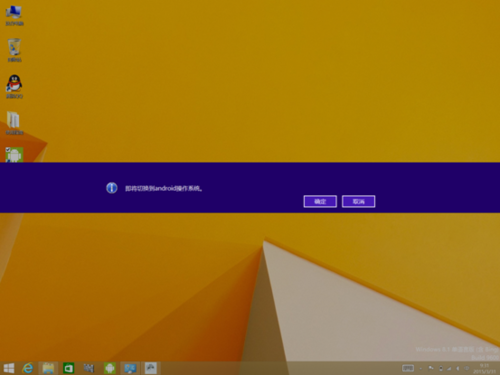Click the gray grid app icon in taskbar

pos(89,368)
